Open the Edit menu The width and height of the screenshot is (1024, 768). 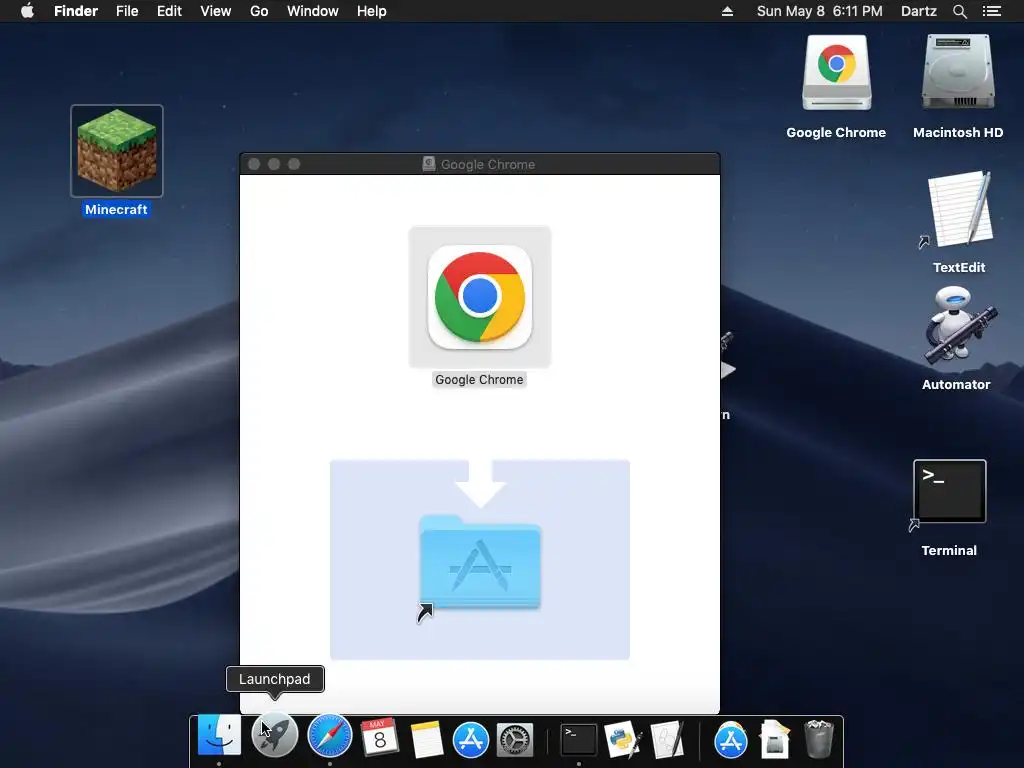(169, 11)
